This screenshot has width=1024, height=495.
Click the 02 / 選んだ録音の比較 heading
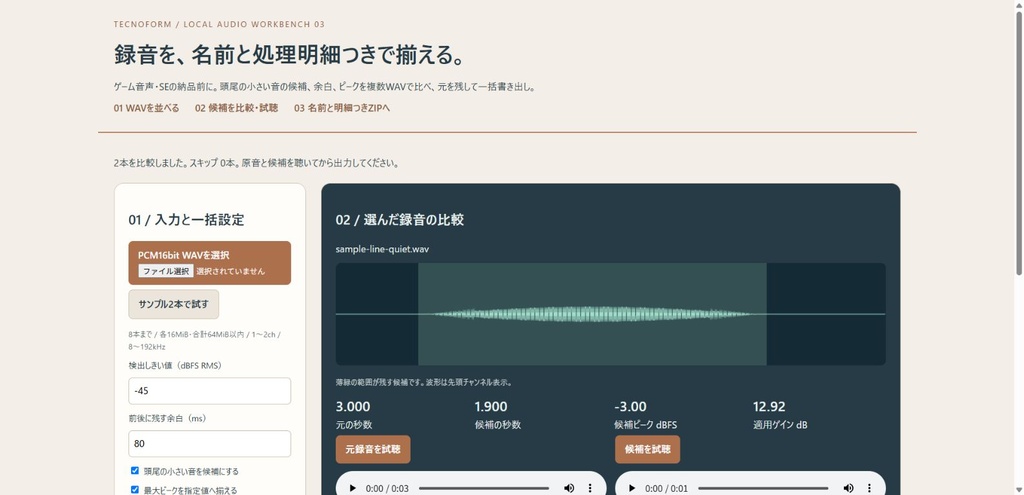[400, 220]
